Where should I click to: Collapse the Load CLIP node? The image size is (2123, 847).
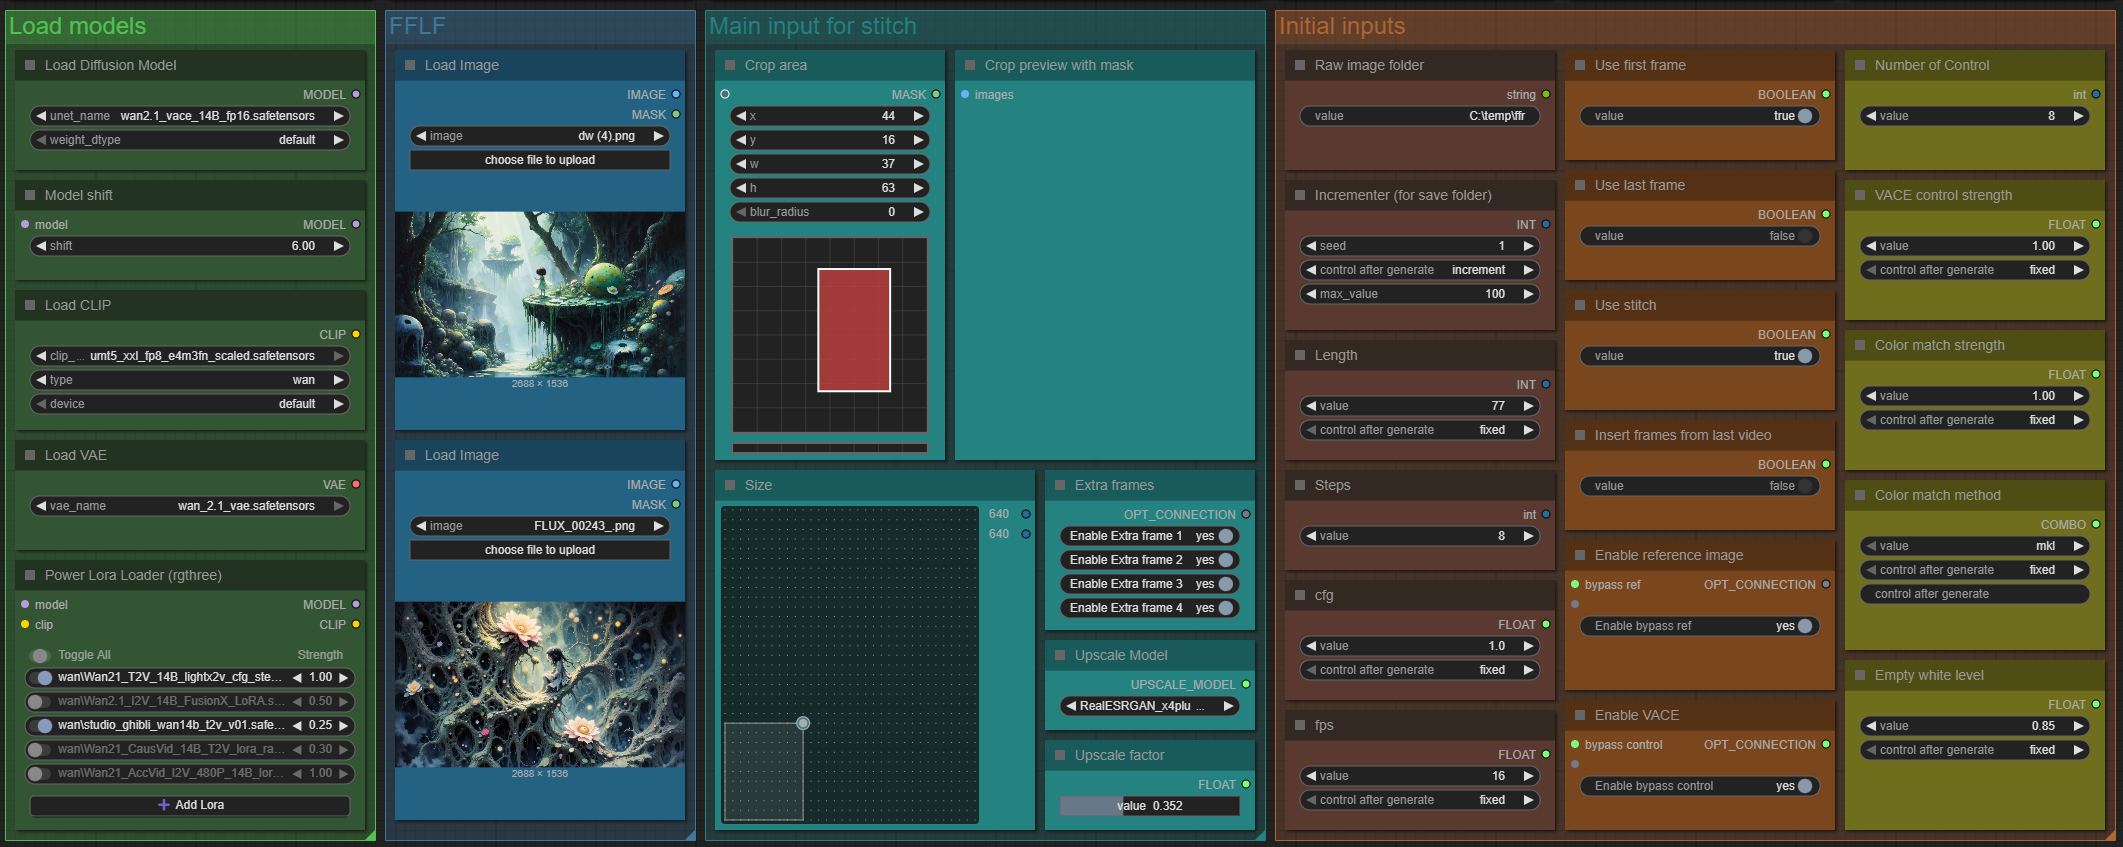point(30,305)
